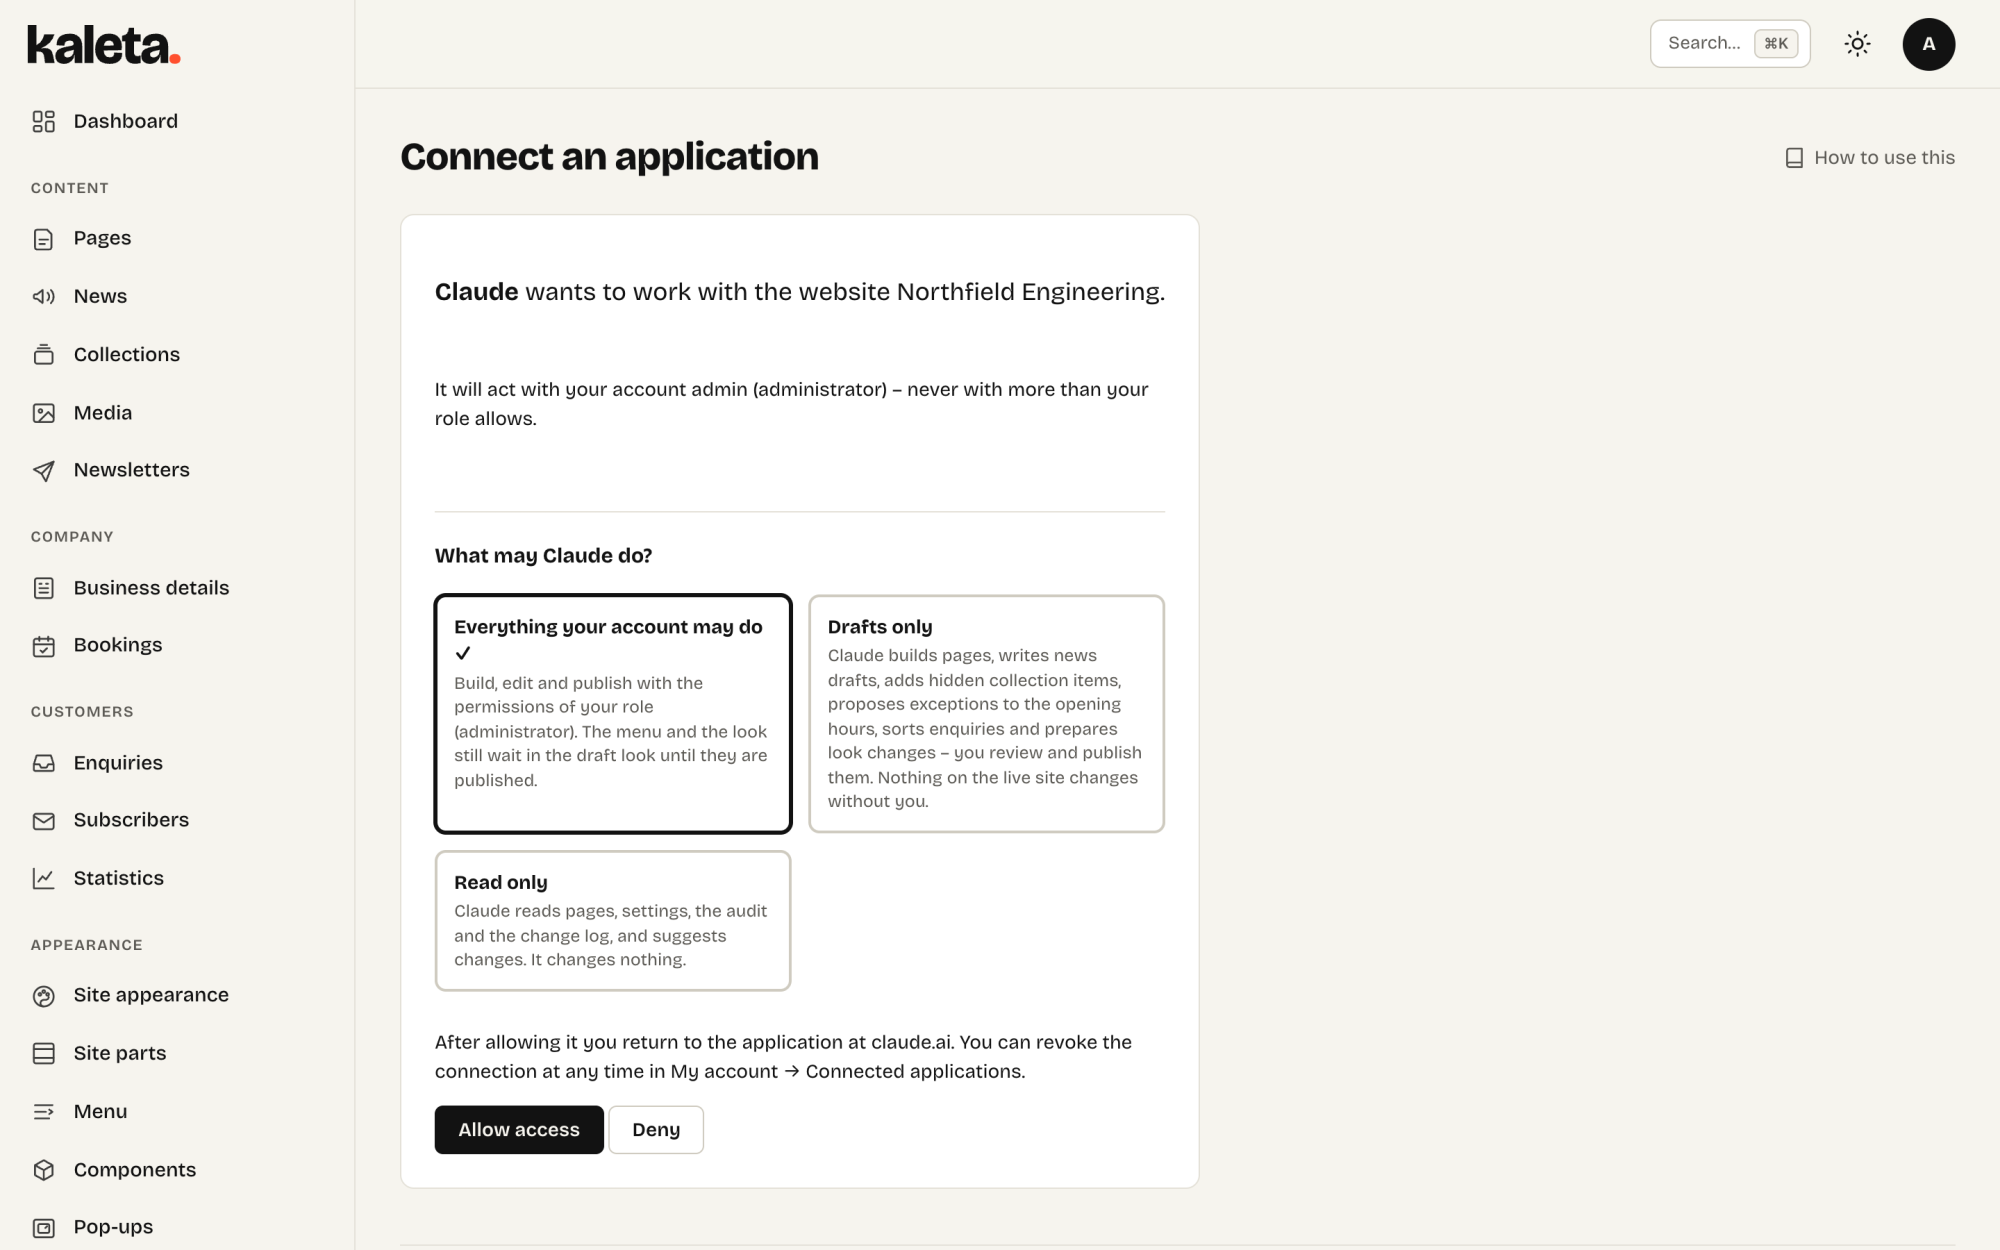Select the 'Drafts only' permission option
The width and height of the screenshot is (2000, 1250).
point(986,714)
